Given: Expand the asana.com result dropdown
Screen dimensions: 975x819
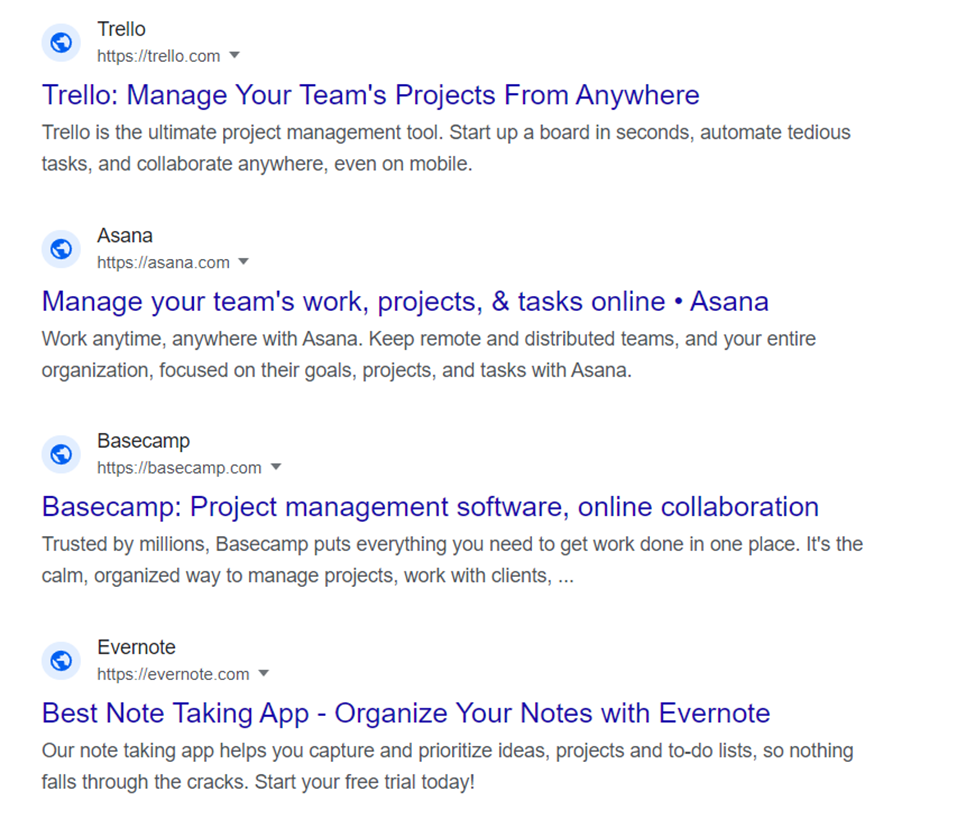Looking at the screenshot, I should coord(244,262).
